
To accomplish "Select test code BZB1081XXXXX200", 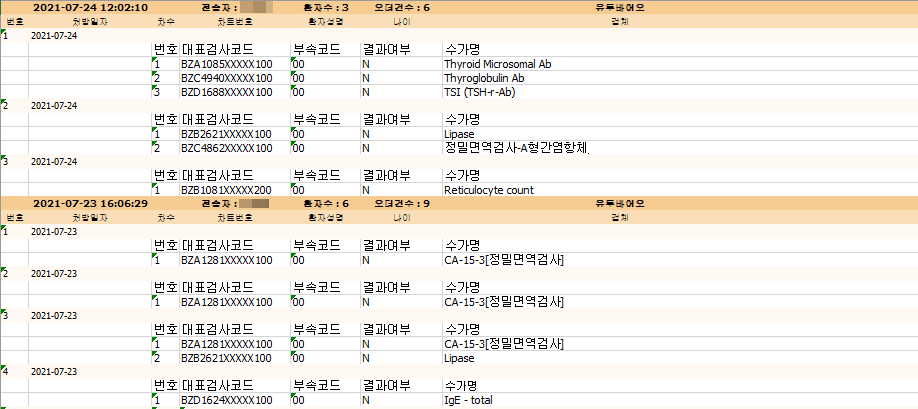I will tap(226, 190).
